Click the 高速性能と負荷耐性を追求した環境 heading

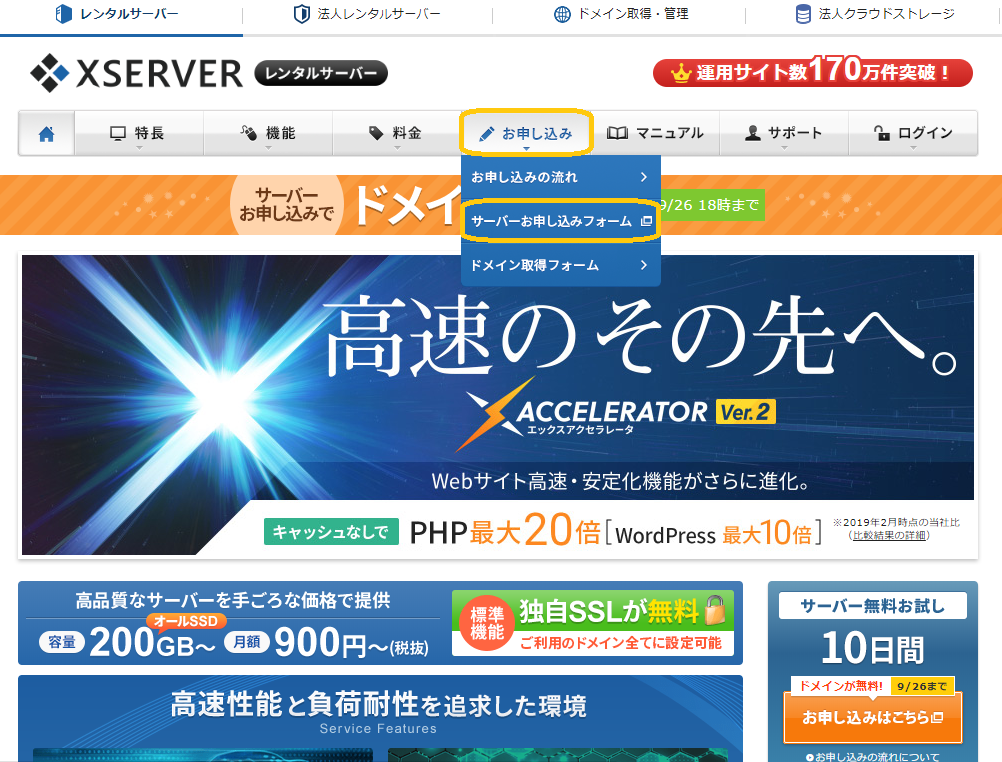point(378,704)
